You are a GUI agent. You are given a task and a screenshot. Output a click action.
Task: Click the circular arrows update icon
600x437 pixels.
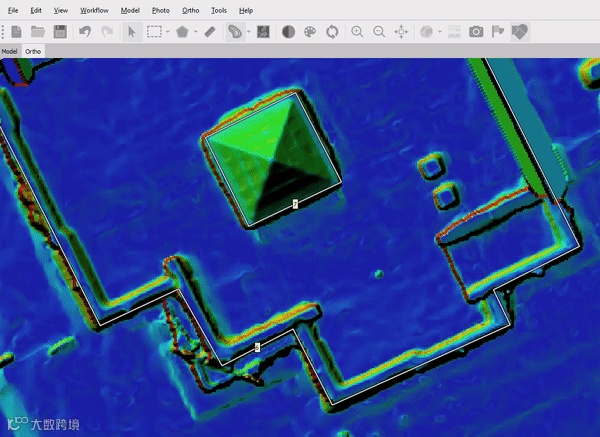[332, 32]
